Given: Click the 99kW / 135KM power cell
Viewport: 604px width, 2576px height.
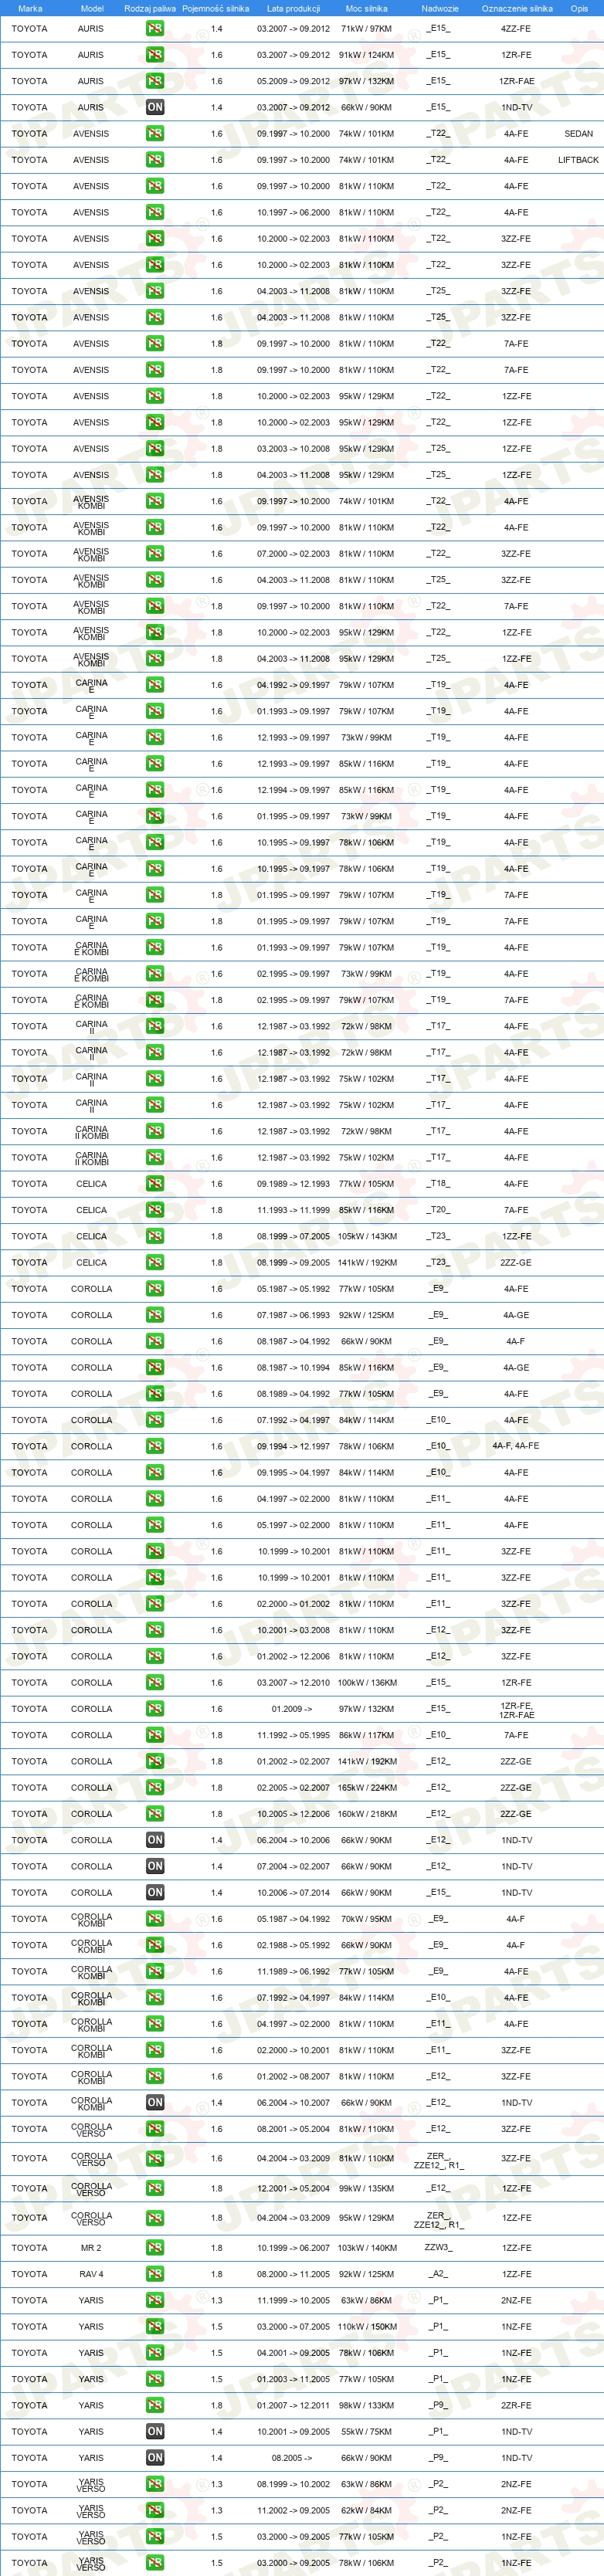Looking at the screenshot, I should pos(366,2189).
